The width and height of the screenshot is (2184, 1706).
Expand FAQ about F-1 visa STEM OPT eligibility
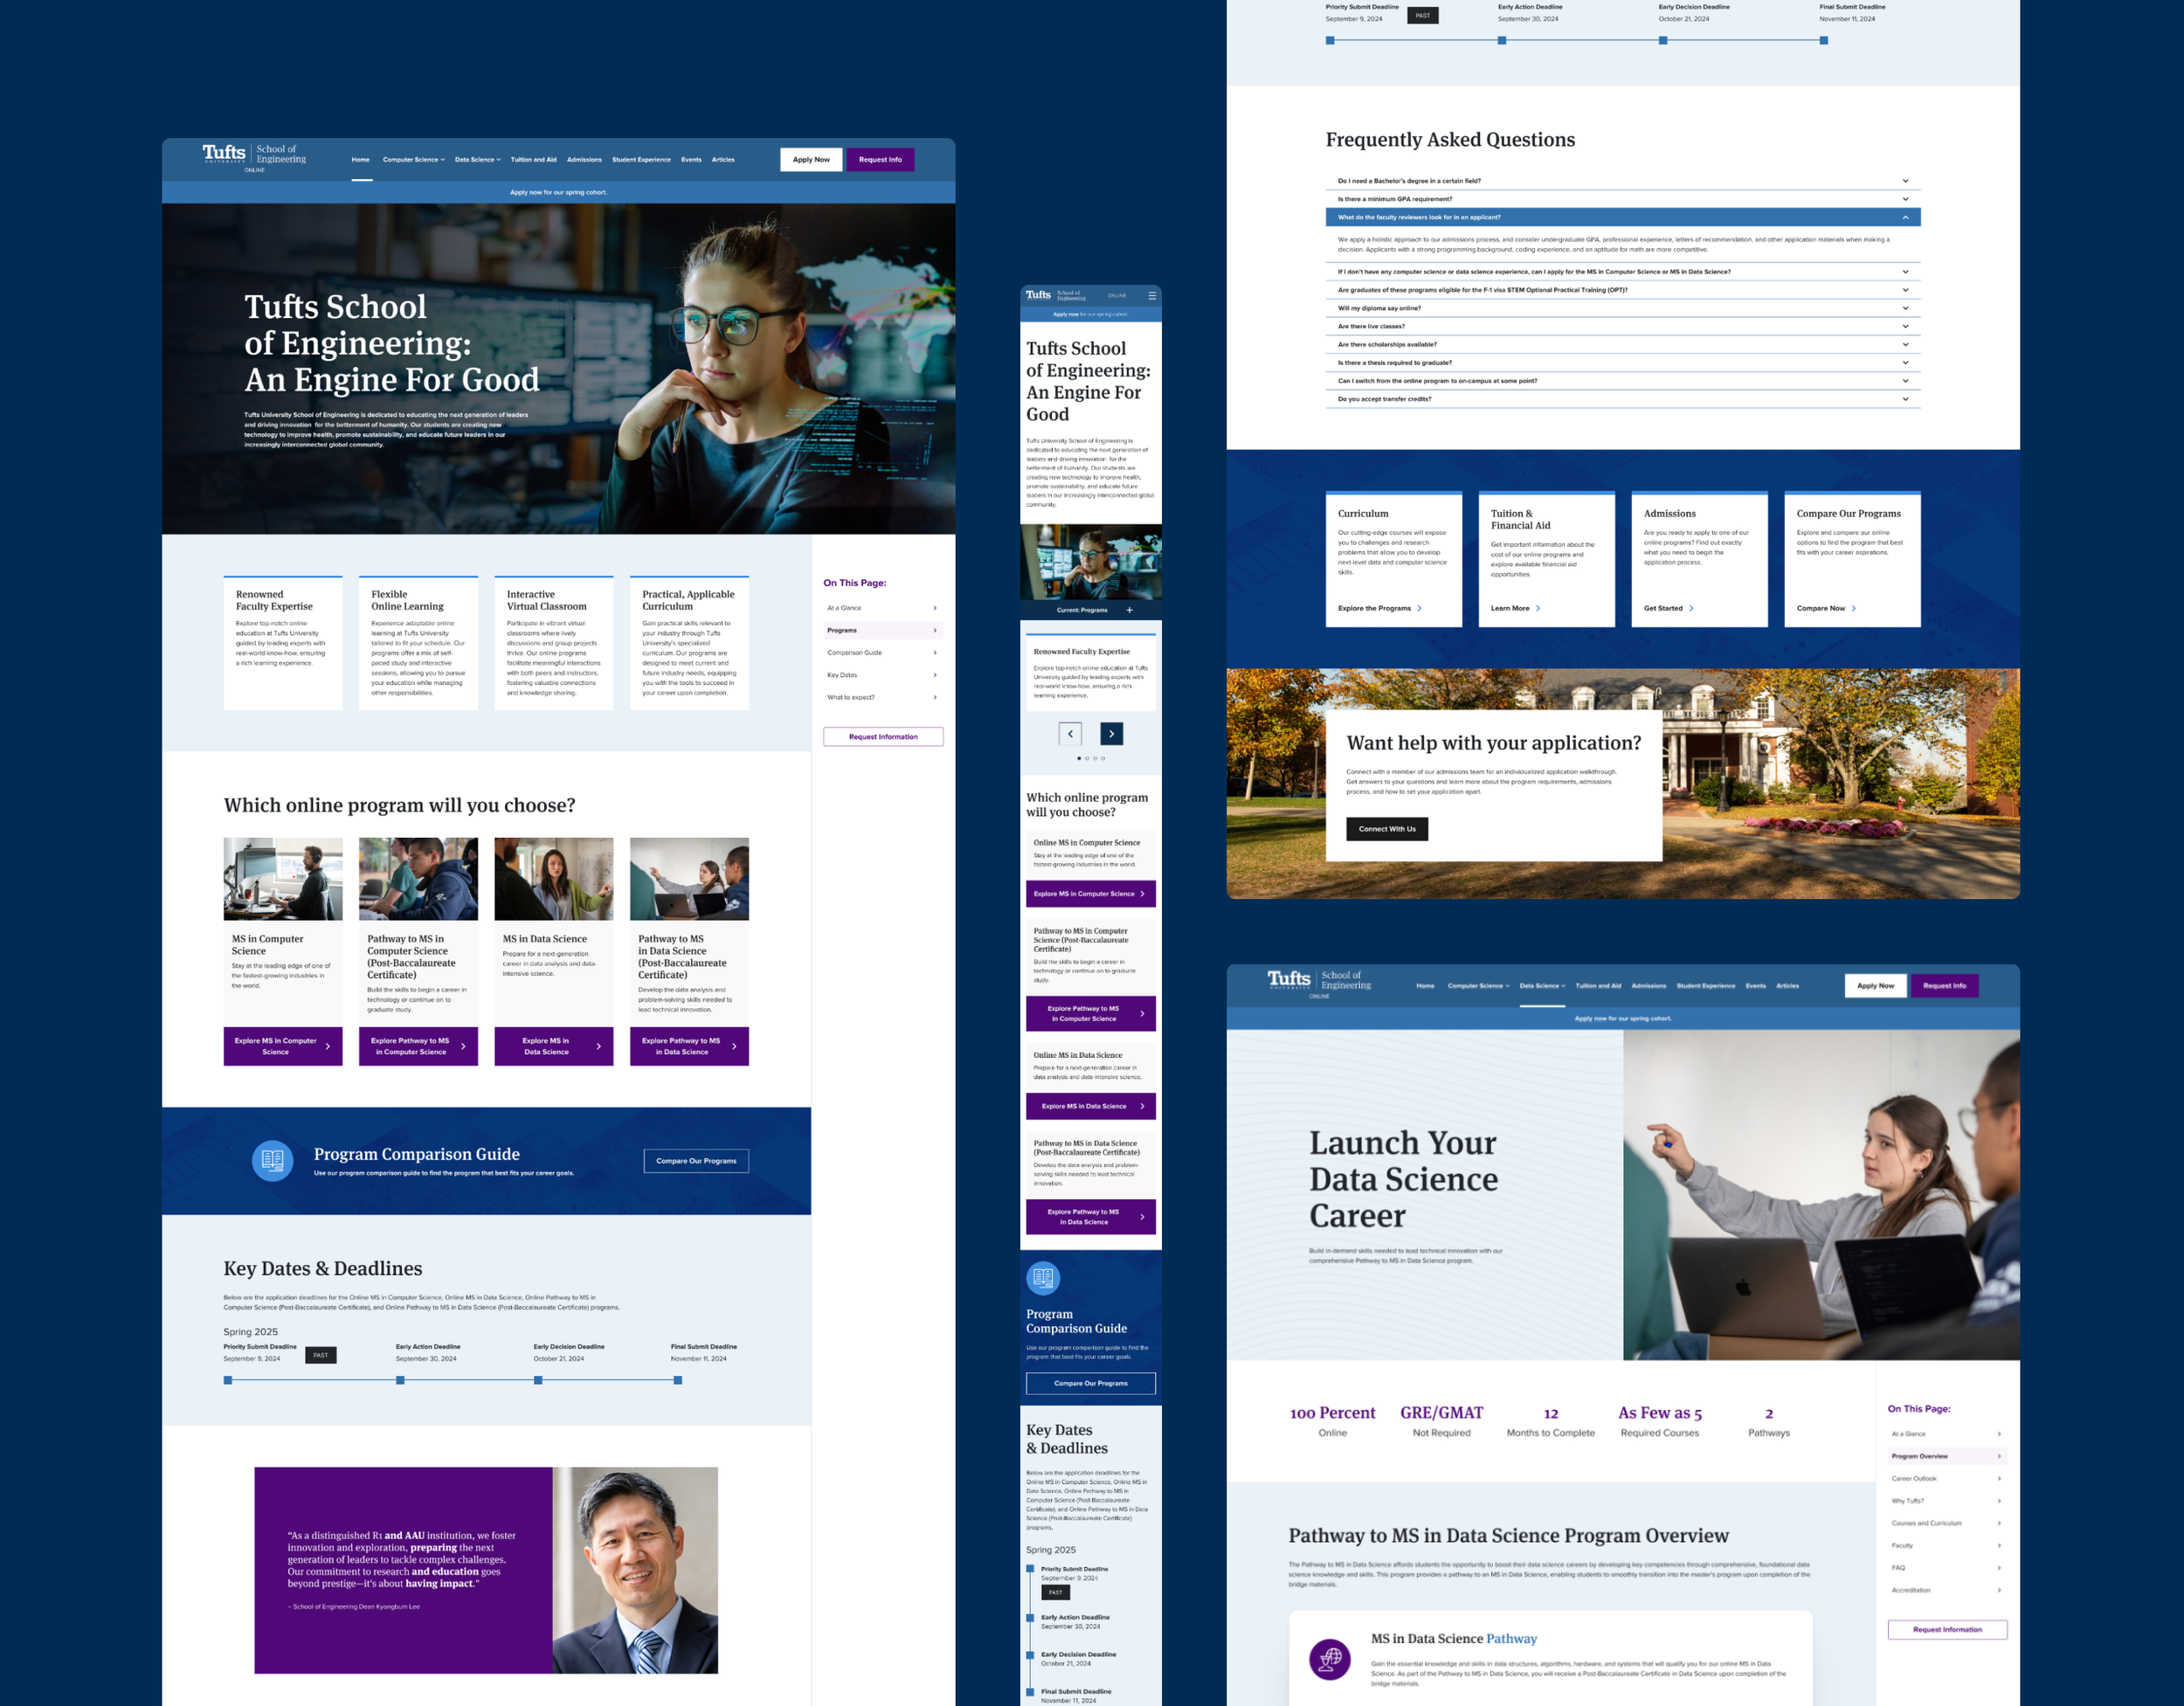pyautogui.click(x=1622, y=290)
